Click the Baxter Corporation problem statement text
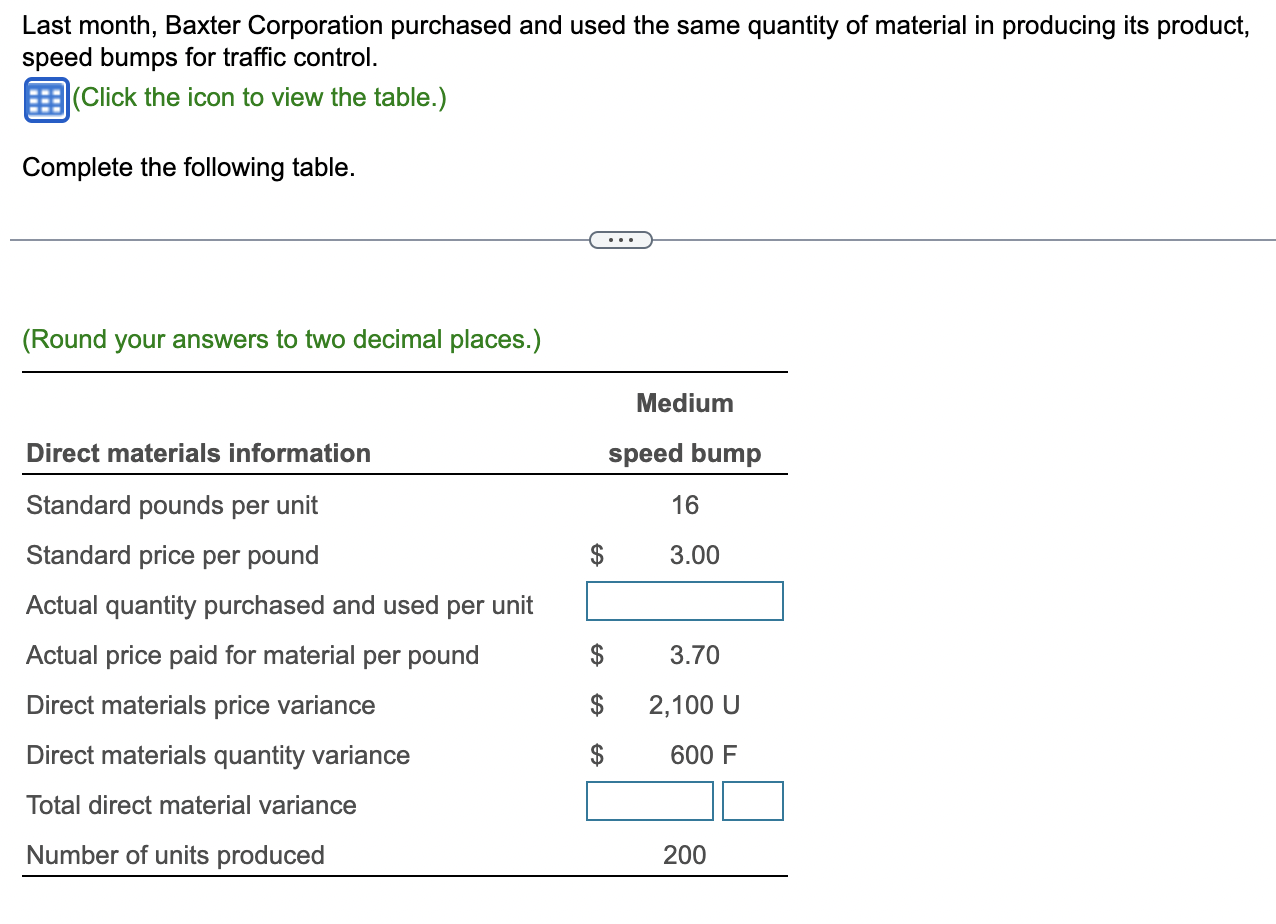The width and height of the screenshot is (1276, 924). [630, 25]
